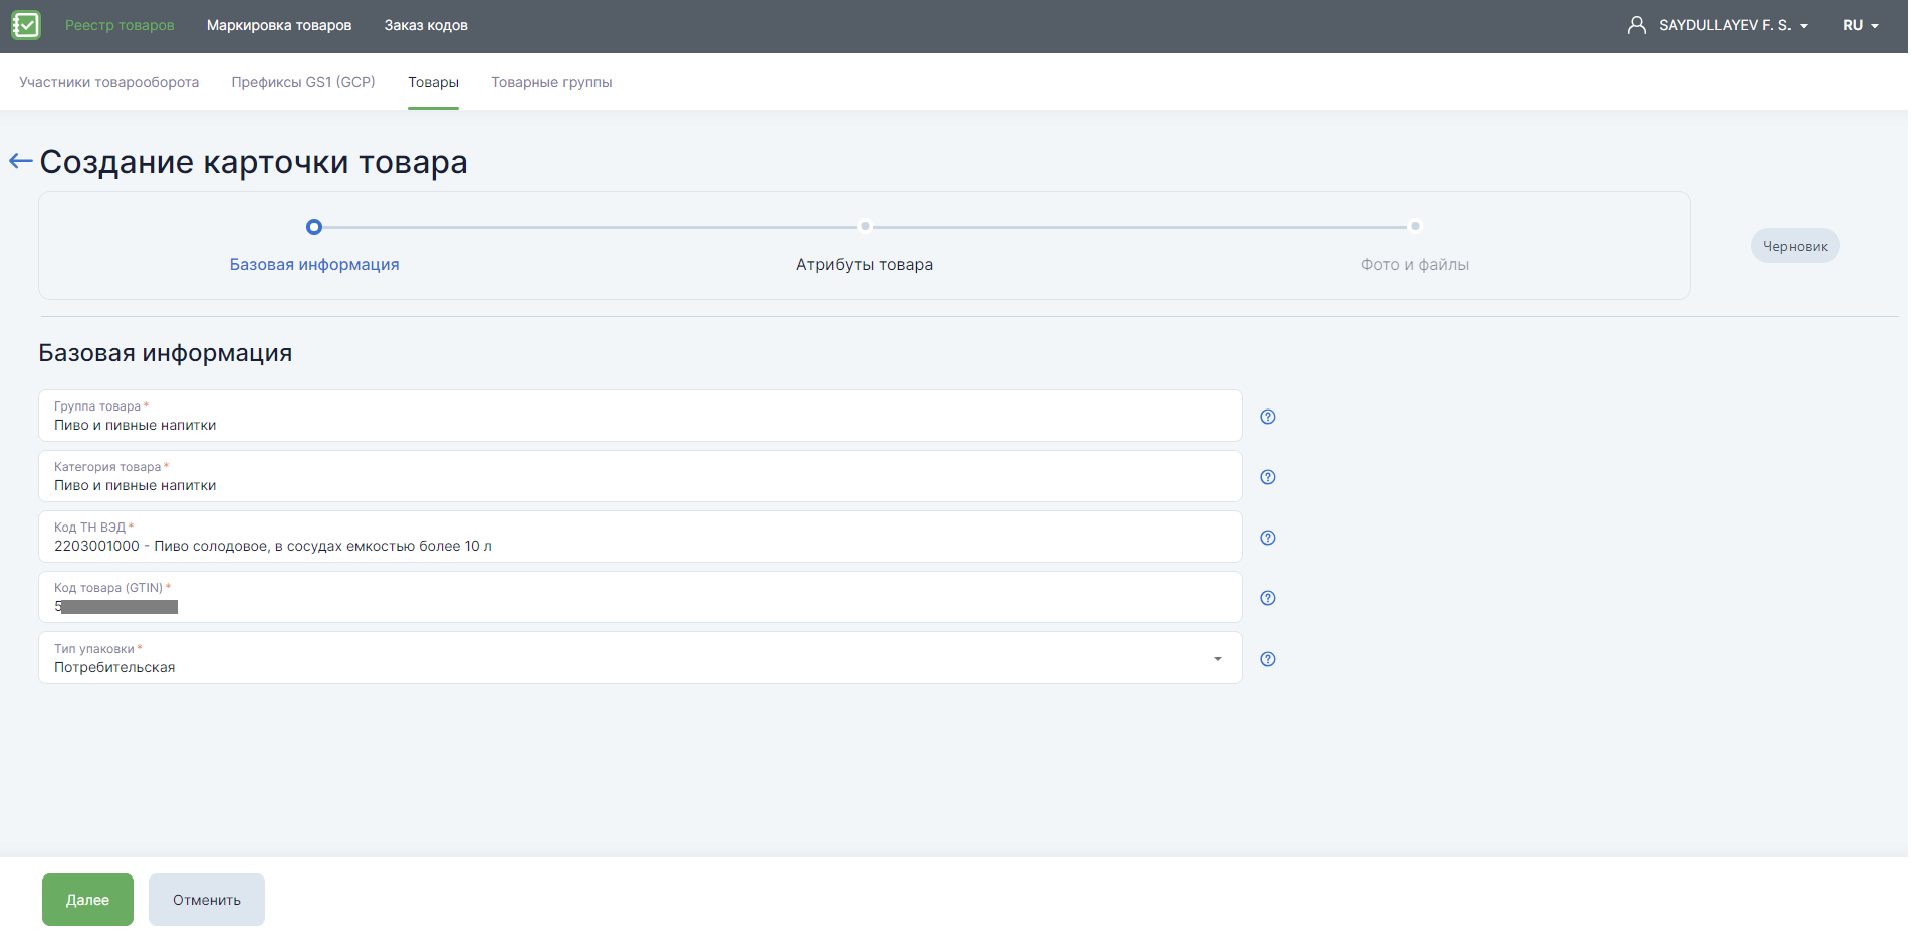The width and height of the screenshot is (1911, 933).
Task: Open Заказ кодов menu item
Action: coord(426,25)
